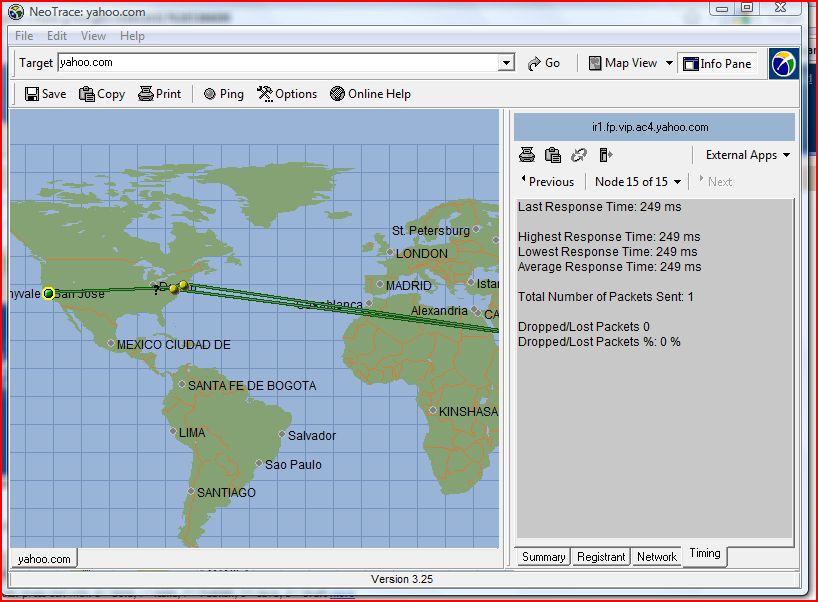
Task: Minimize the NeoTrace window
Action: click(721, 8)
